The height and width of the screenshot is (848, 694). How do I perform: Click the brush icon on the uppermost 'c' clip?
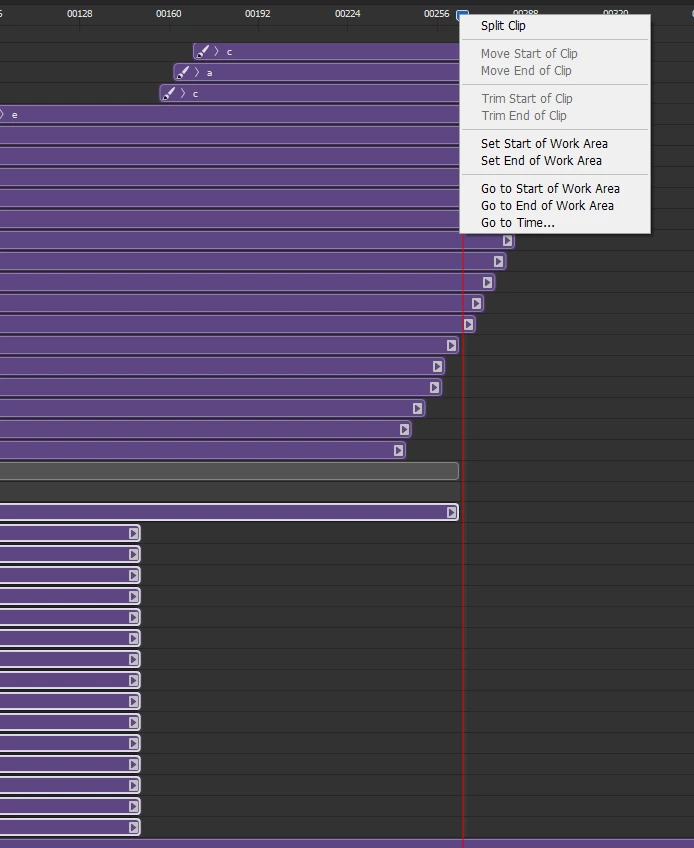[x=202, y=51]
